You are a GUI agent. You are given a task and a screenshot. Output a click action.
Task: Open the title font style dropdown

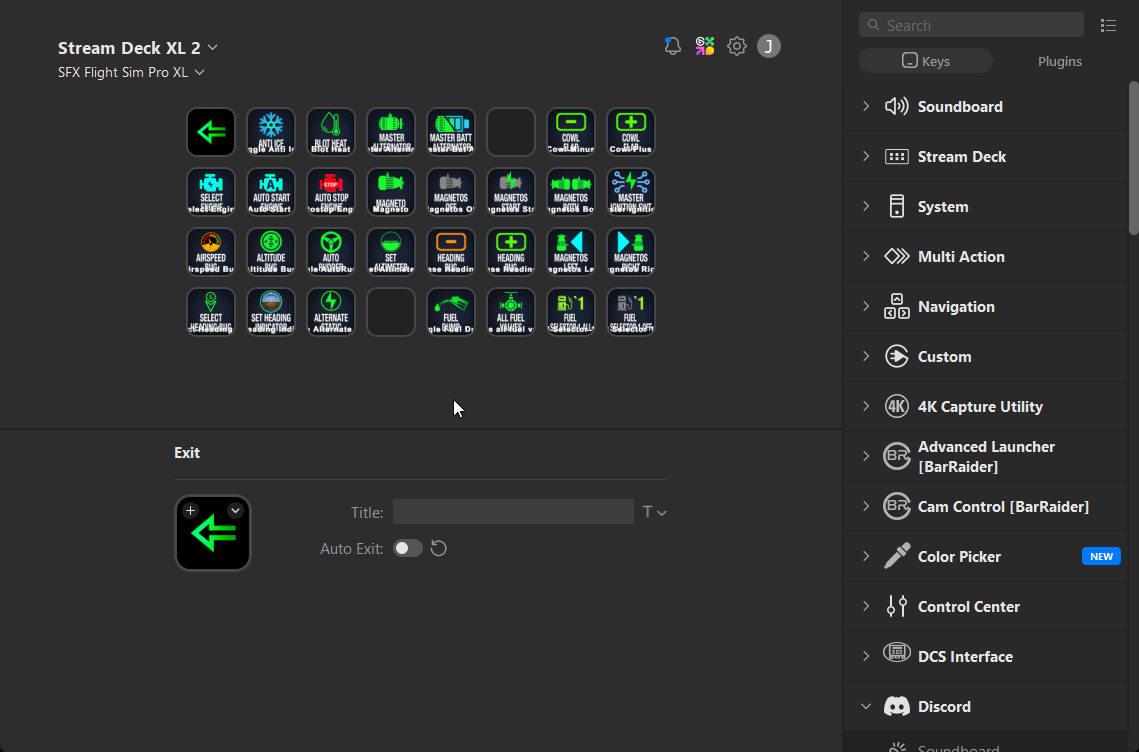[x=654, y=512]
